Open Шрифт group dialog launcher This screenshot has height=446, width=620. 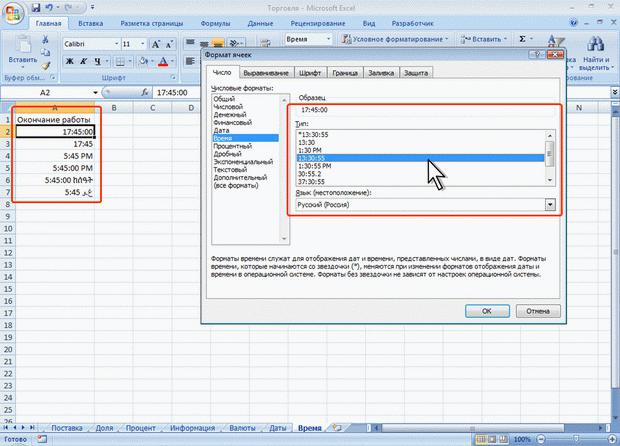[173, 77]
